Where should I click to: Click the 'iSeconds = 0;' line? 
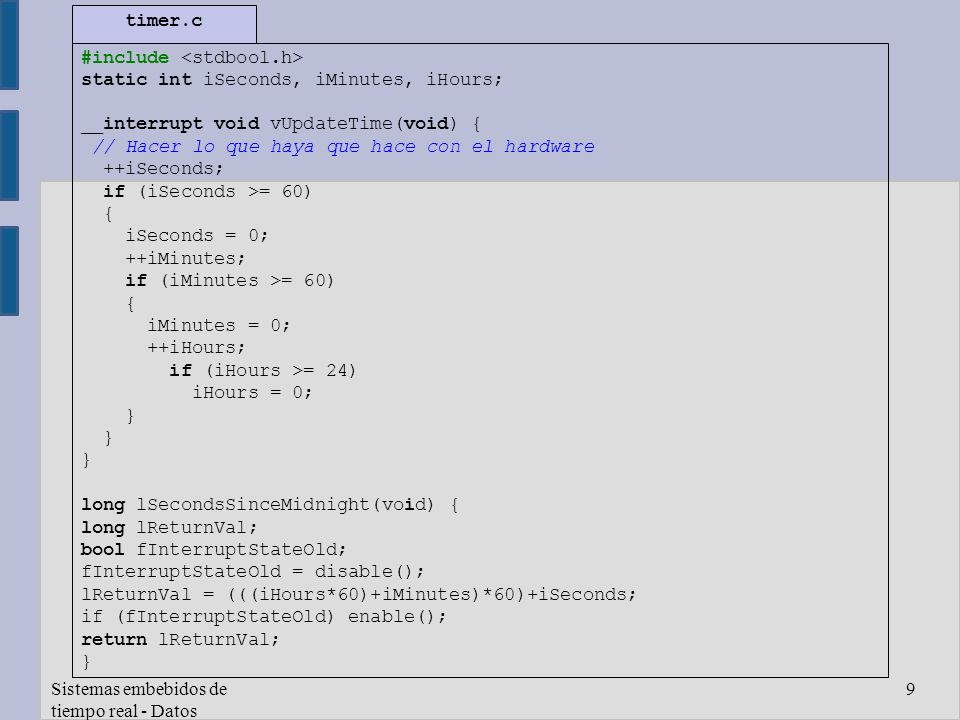click(x=197, y=236)
